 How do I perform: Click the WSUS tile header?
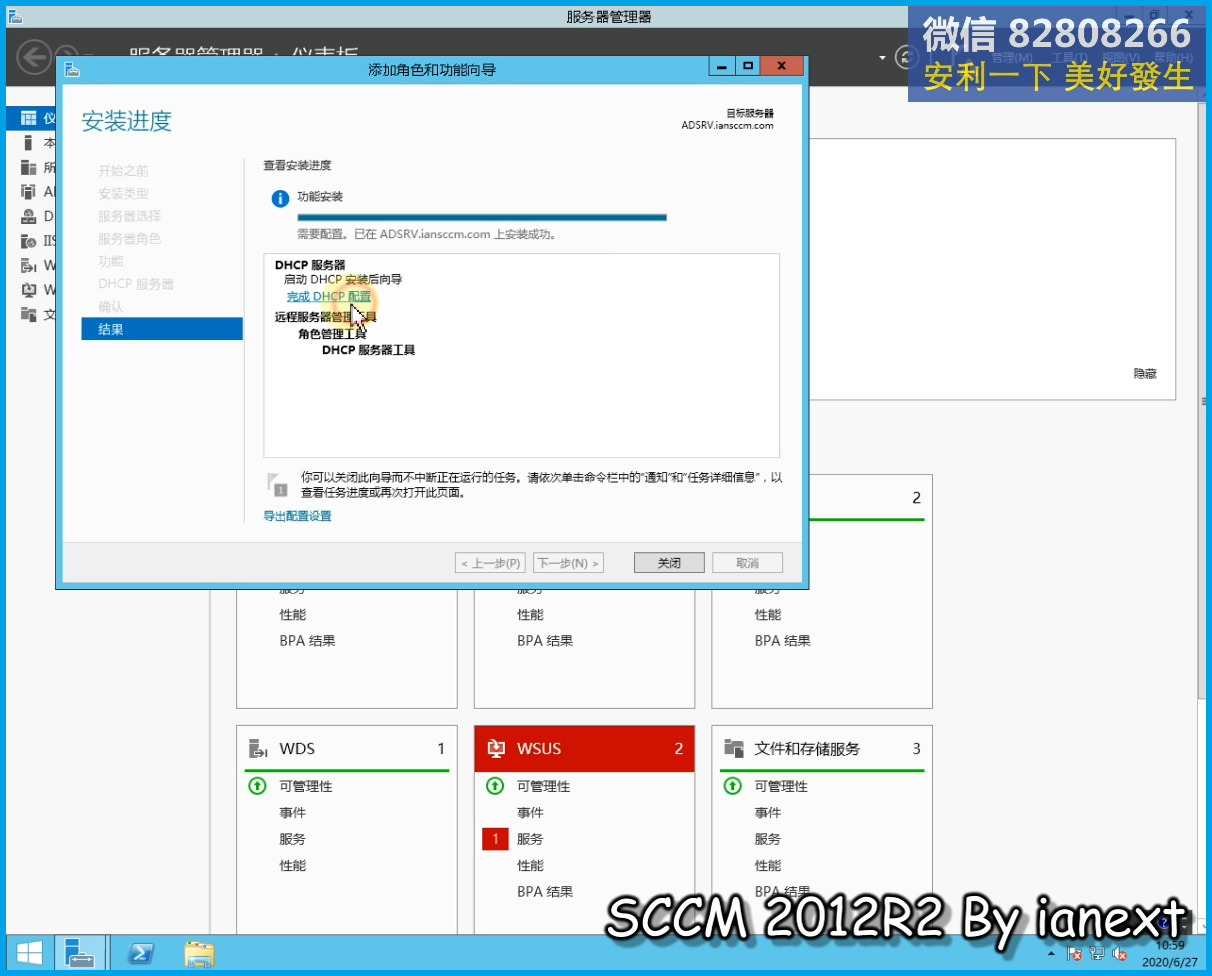[584, 748]
